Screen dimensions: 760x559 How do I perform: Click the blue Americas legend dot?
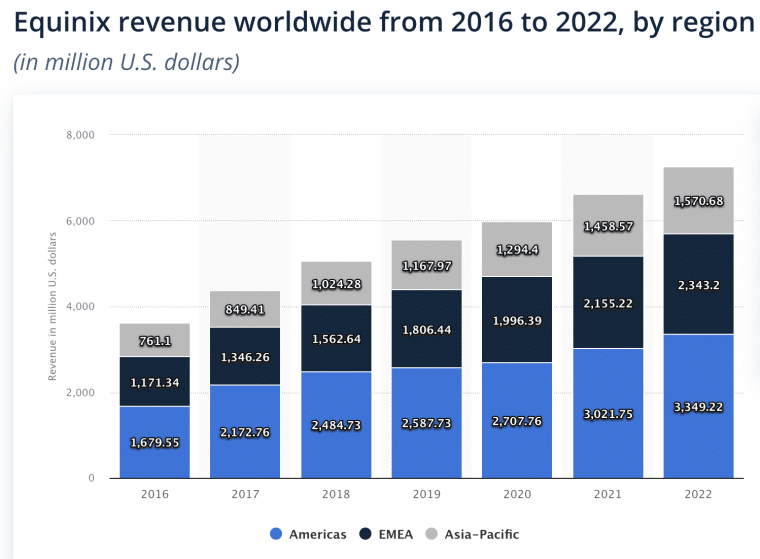(x=276, y=534)
